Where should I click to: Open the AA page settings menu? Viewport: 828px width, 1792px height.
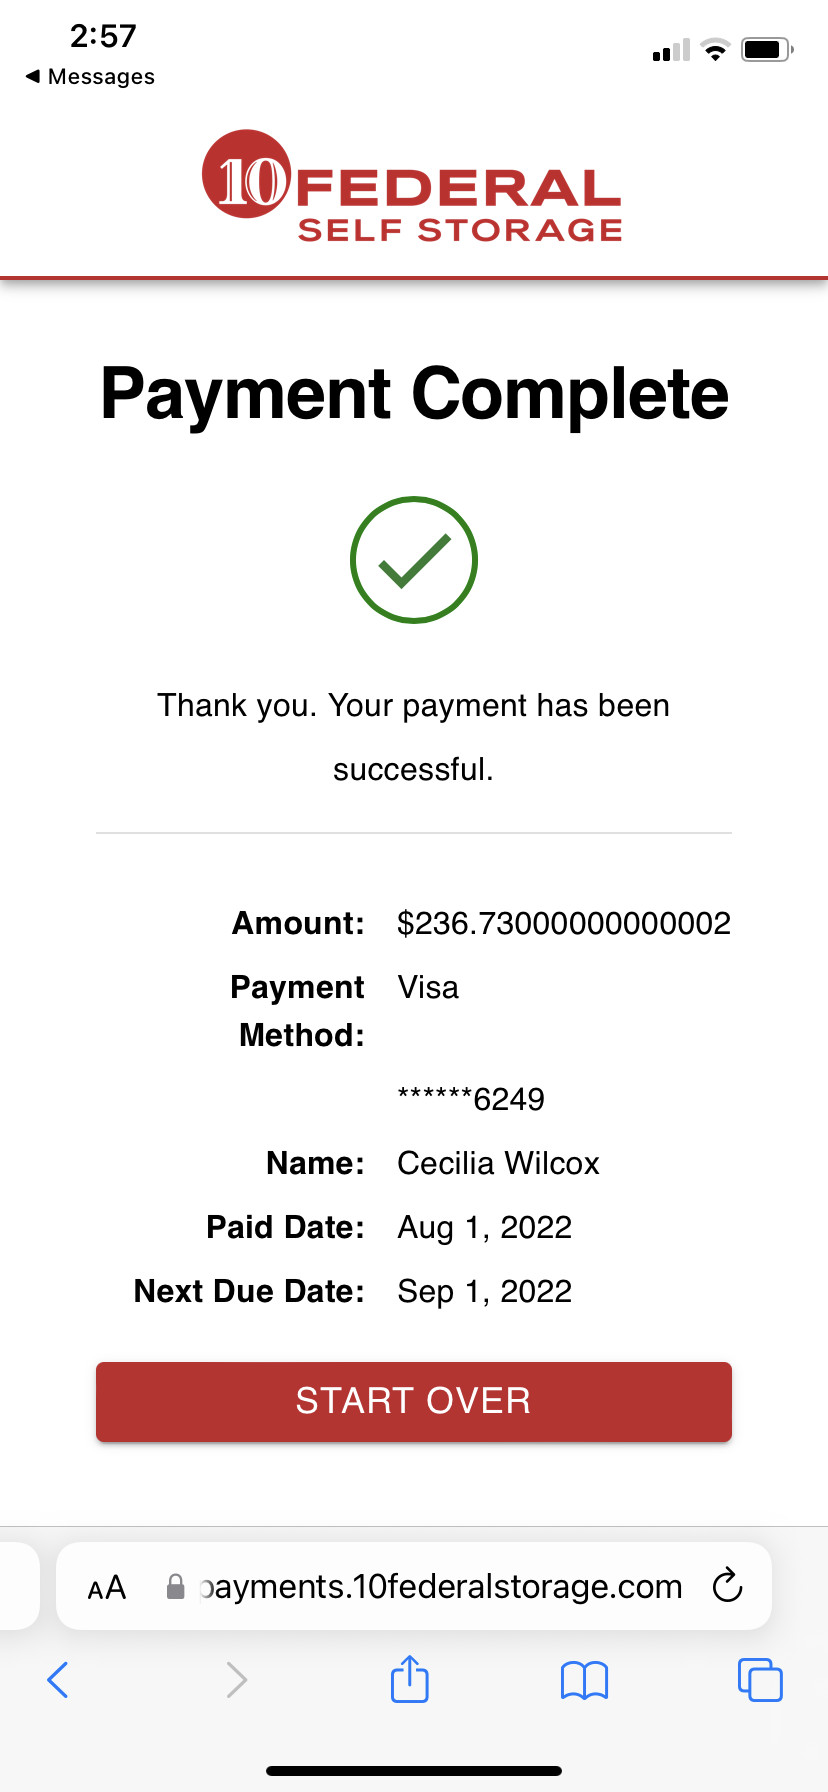(x=107, y=1587)
